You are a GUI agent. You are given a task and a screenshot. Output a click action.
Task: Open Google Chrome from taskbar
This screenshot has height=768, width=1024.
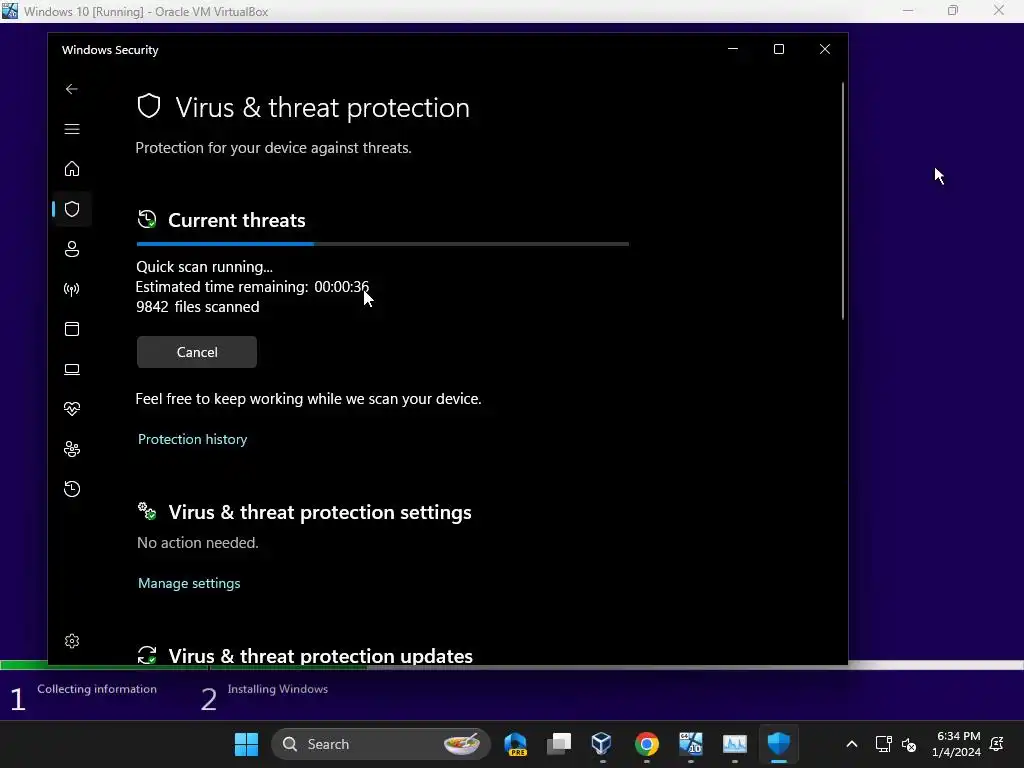647,744
